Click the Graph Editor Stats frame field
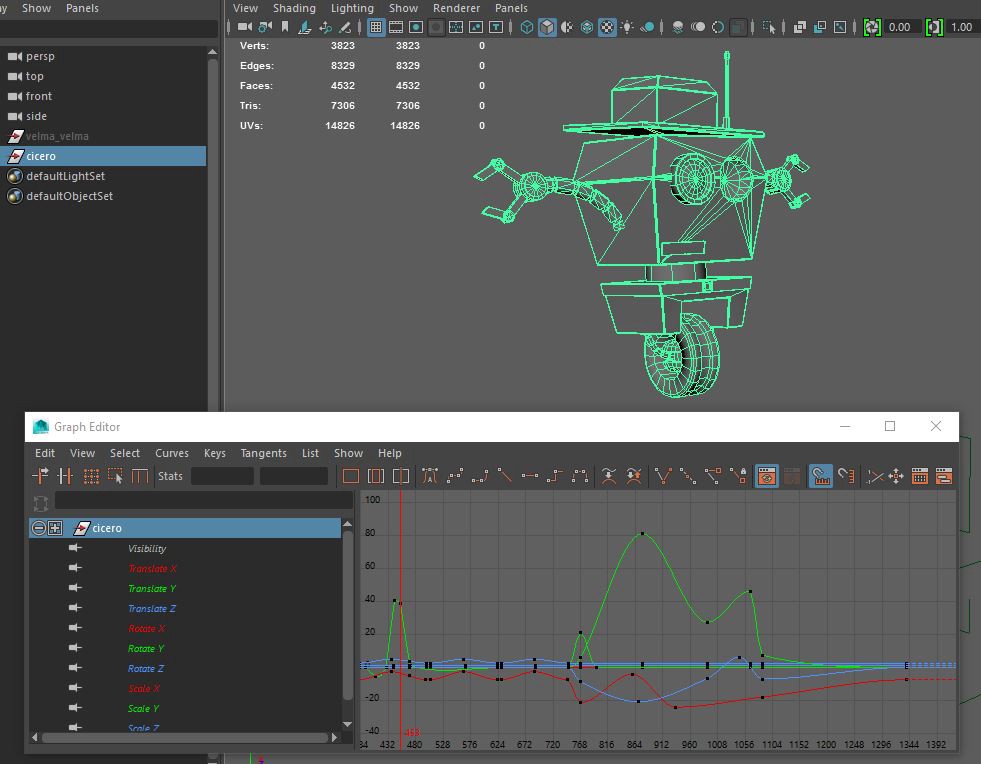This screenshot has width=981, height=764. pos(221,476)
